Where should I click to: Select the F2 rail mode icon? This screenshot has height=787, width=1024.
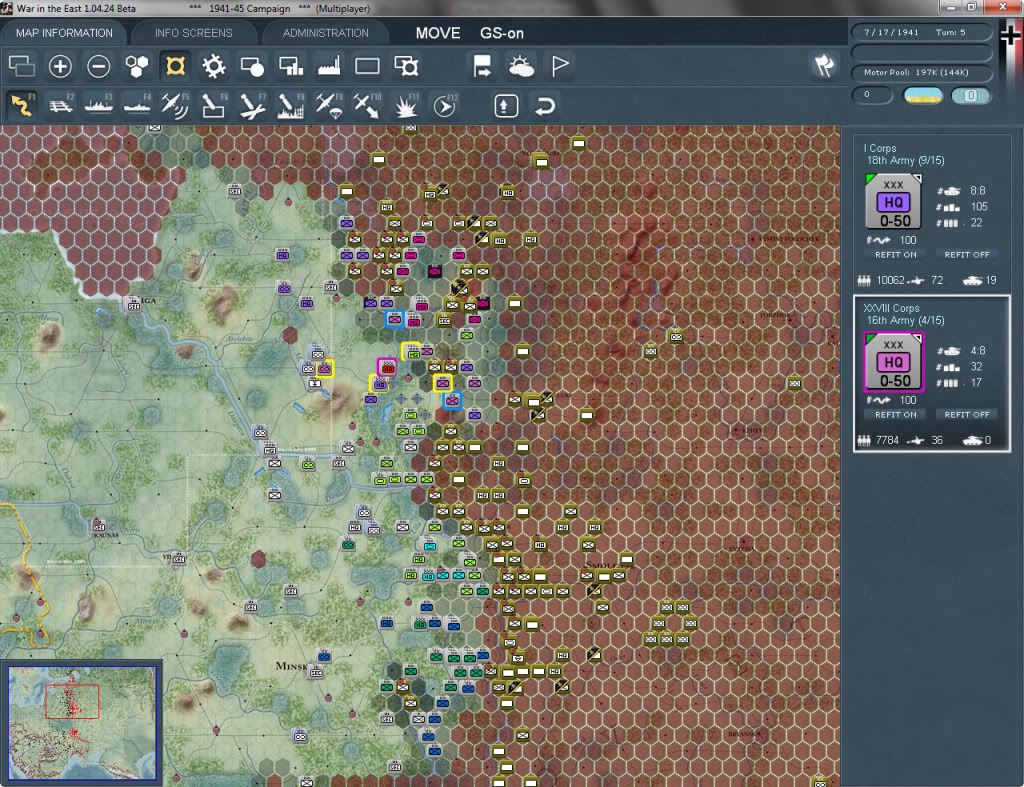point(61,106)
